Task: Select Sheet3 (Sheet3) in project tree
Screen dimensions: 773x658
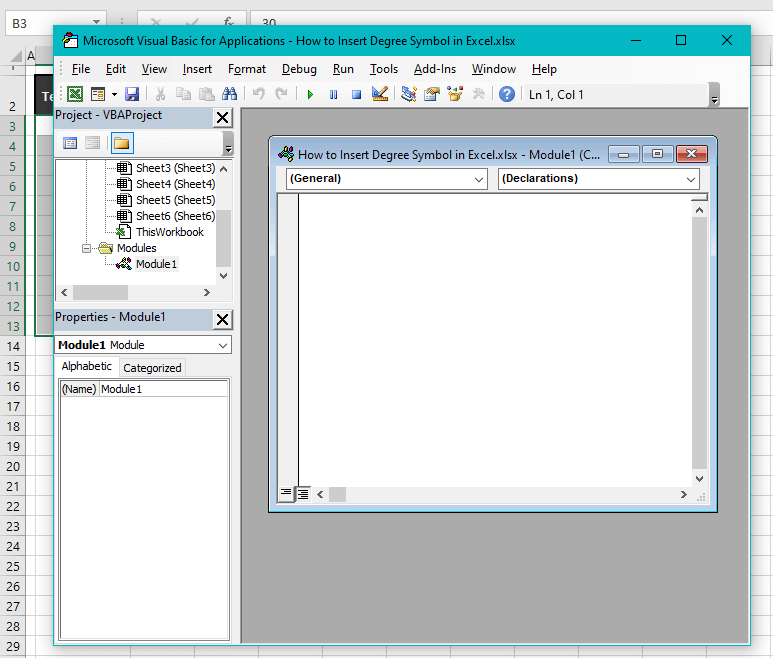Action: [176, 168]
